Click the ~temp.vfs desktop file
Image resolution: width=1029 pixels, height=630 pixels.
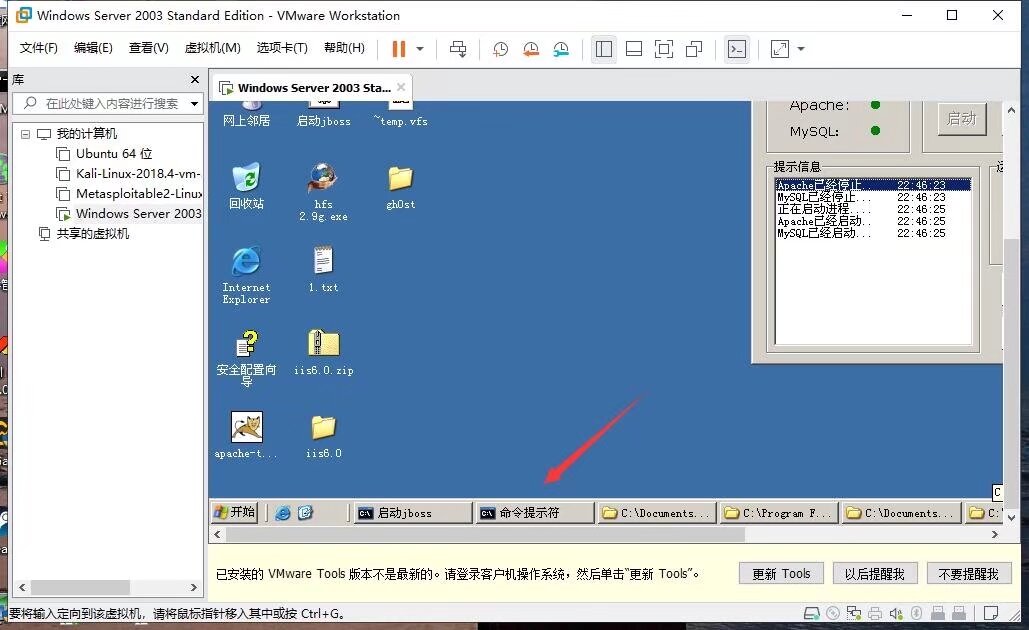(400, 114)
